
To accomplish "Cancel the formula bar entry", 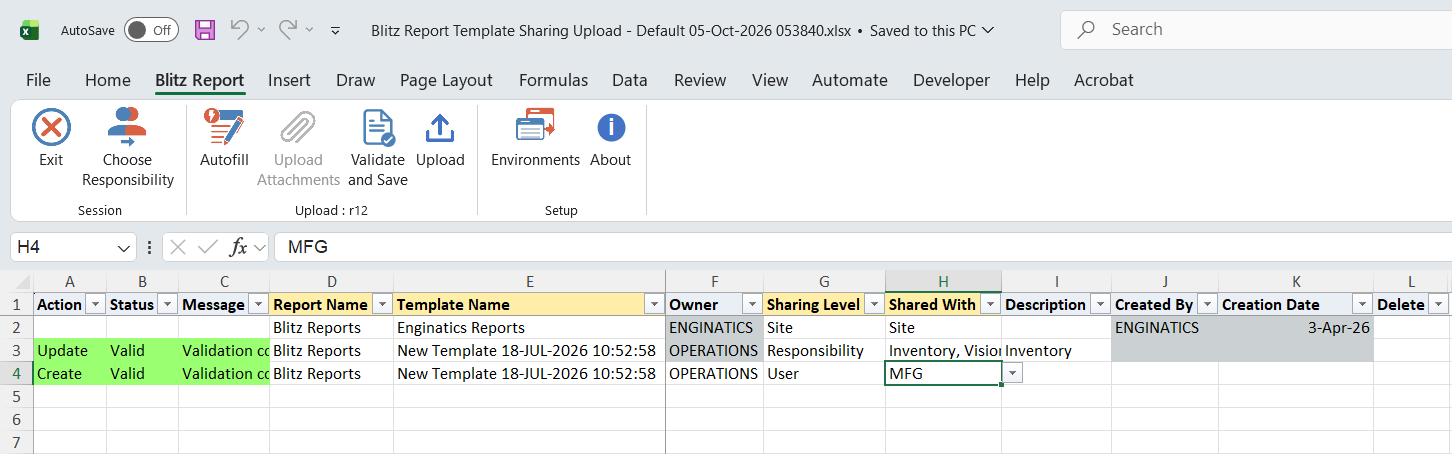I will [x=178, y=247].
